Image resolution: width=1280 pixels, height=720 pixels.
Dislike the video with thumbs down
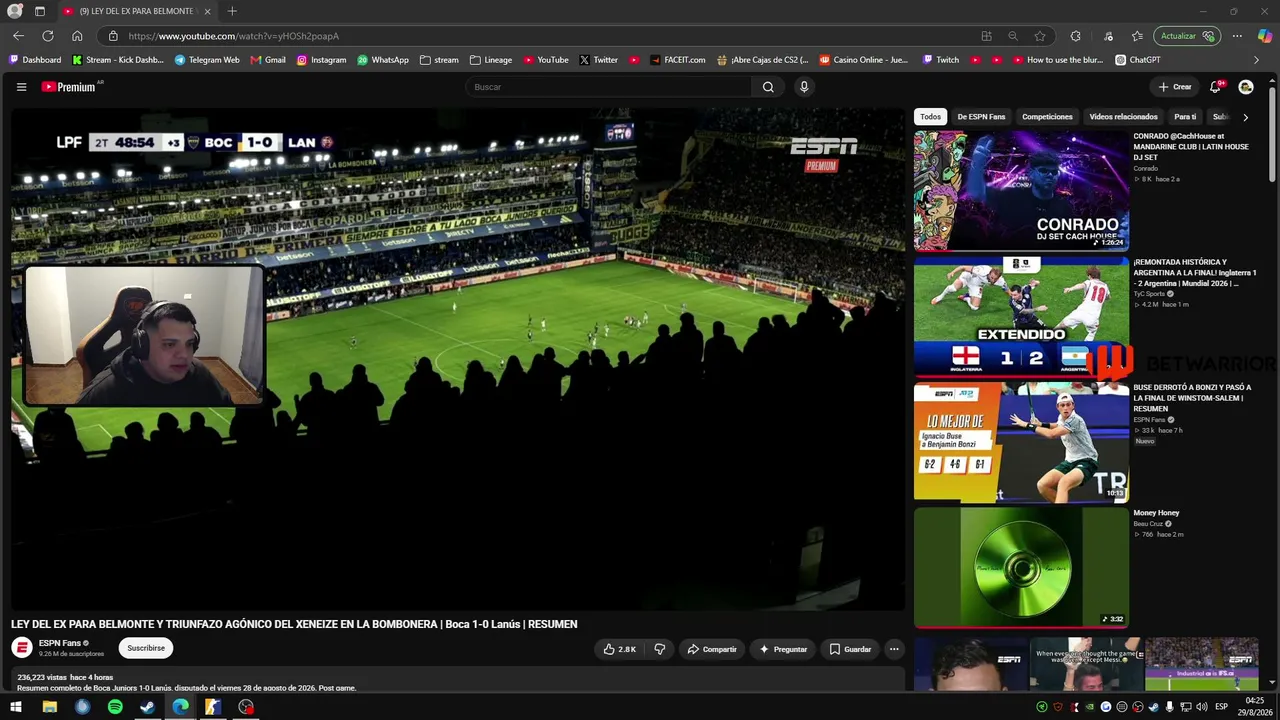(x=660, y=649)
